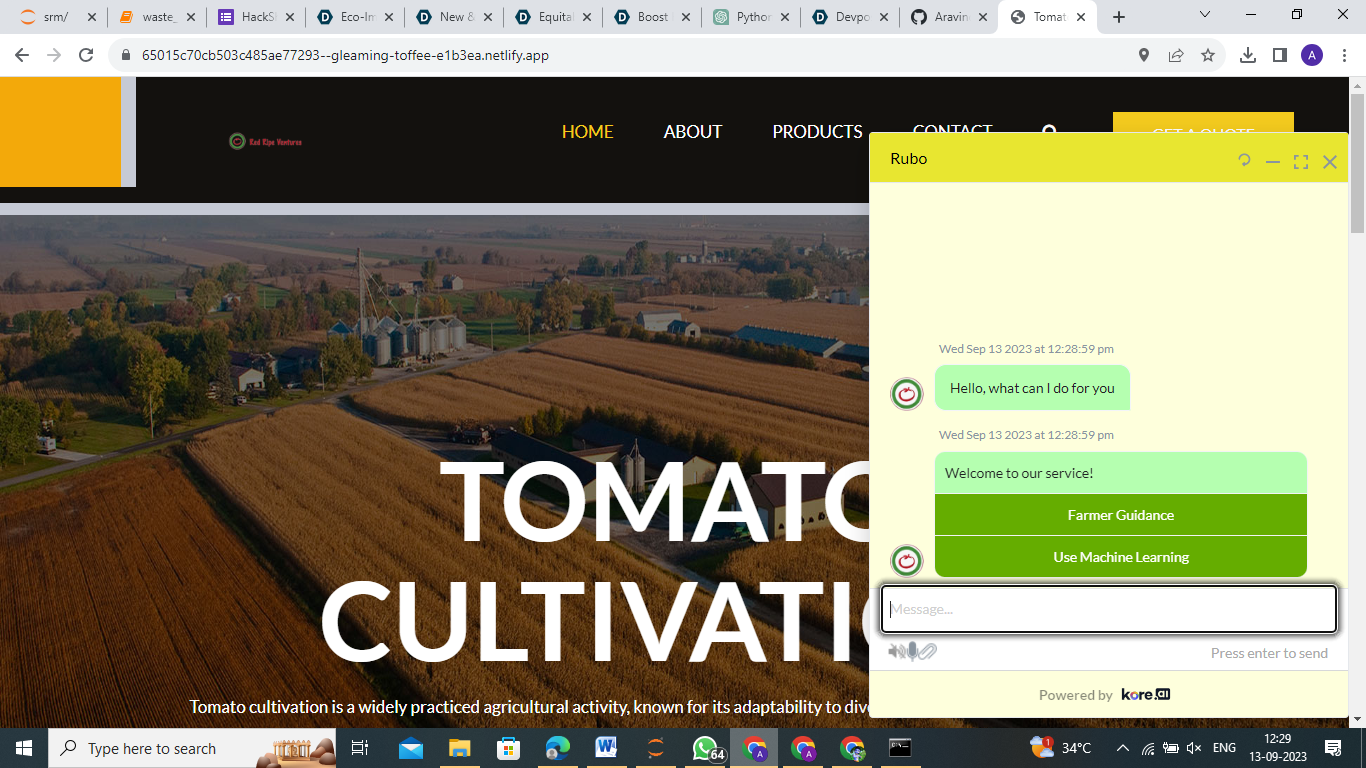This screenshot has width=1366, height=768.
Task: Open Microsoft Word on the taskbar
Action: click(606, 748)
